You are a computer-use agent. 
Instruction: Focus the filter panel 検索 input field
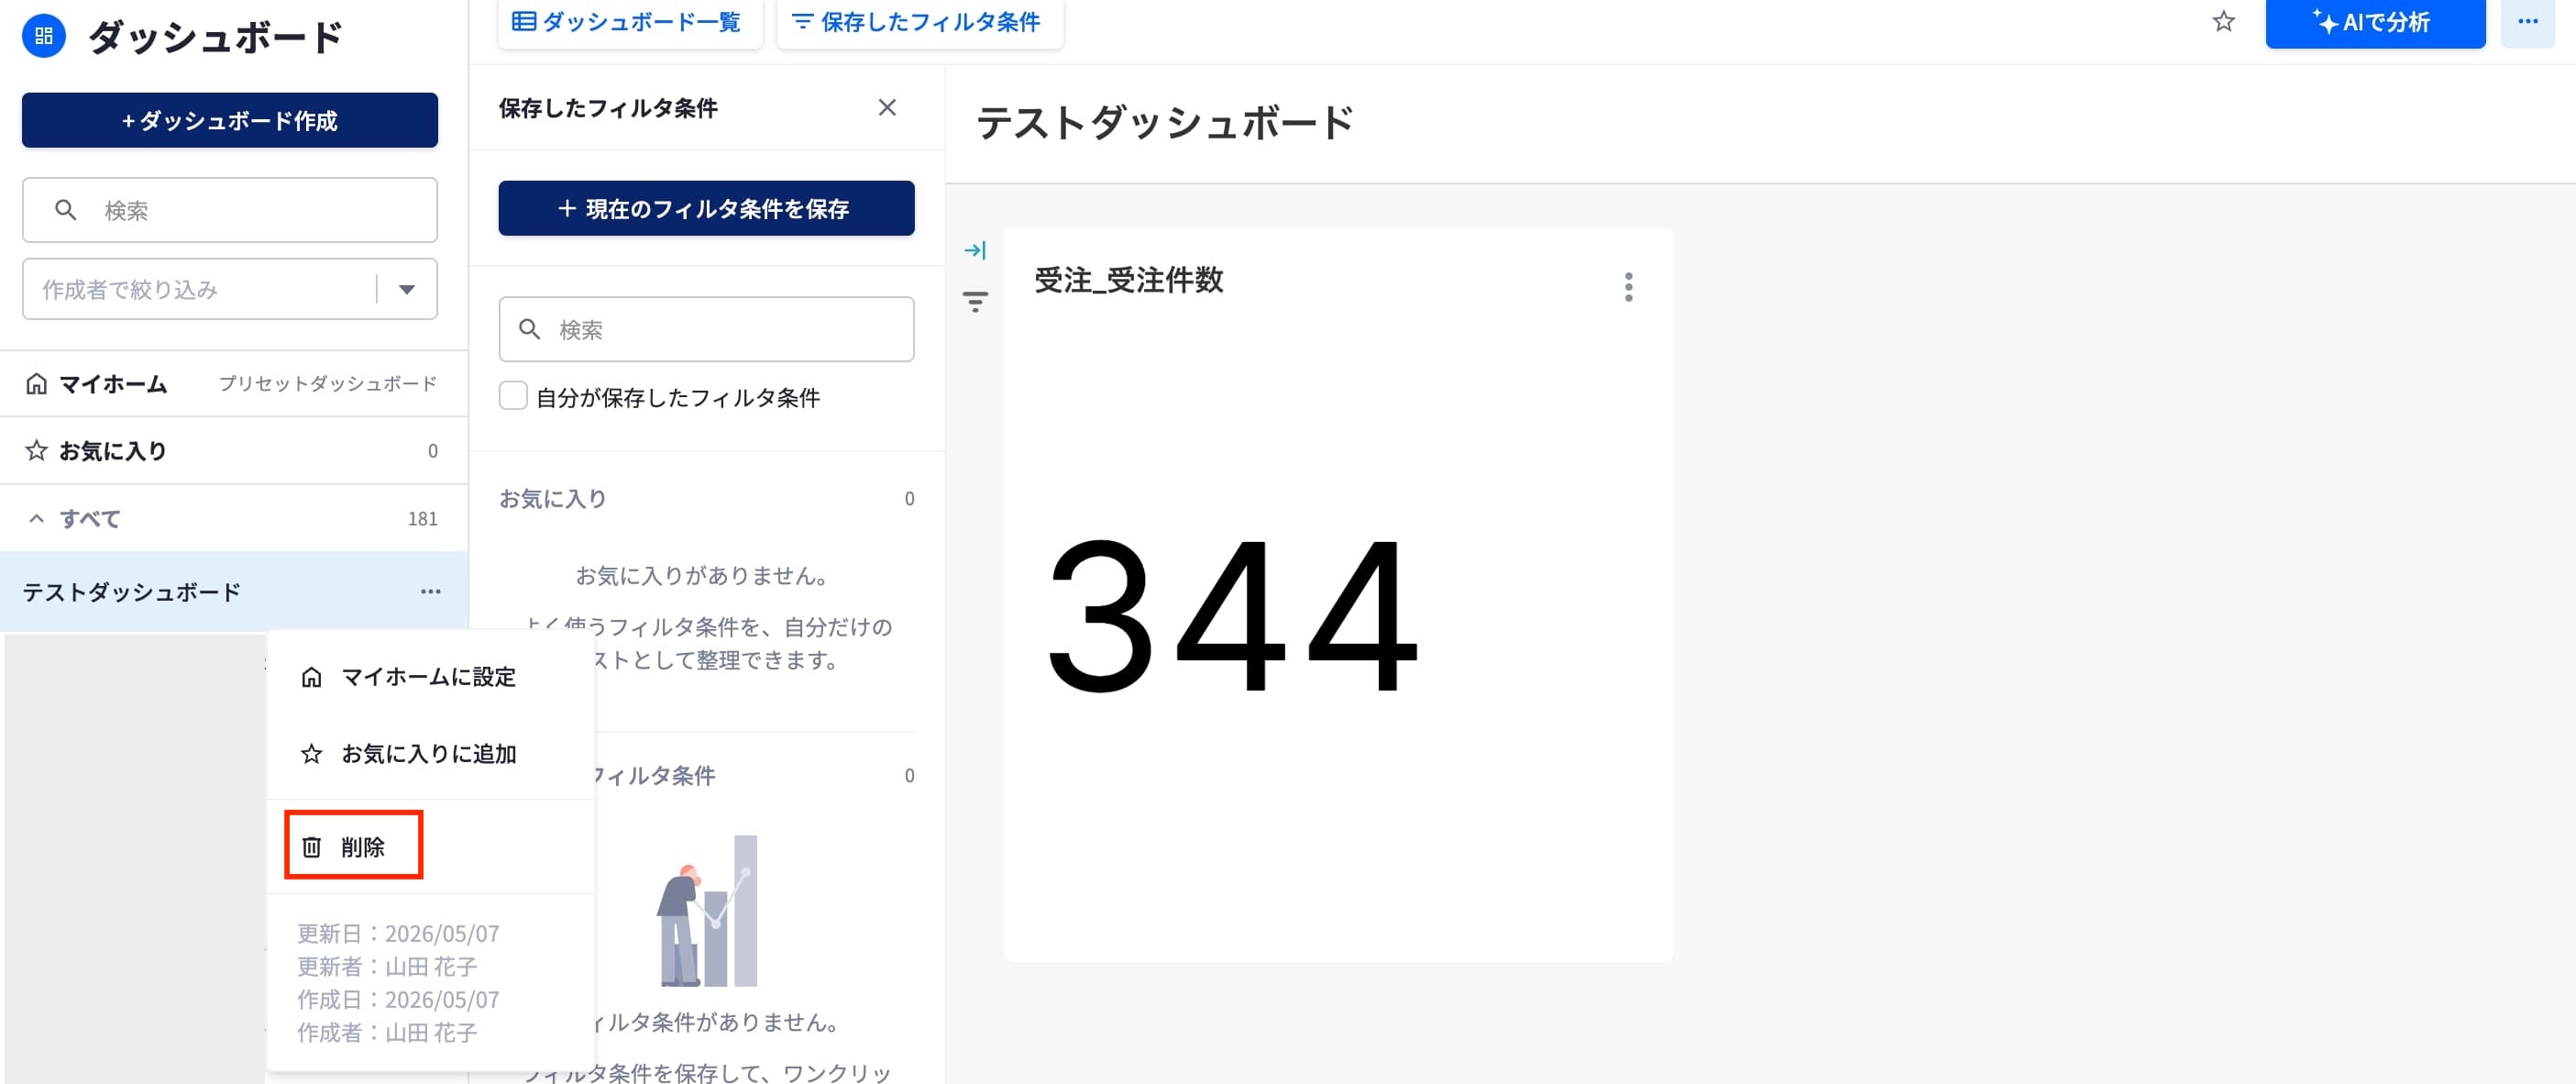click(706, 329)
